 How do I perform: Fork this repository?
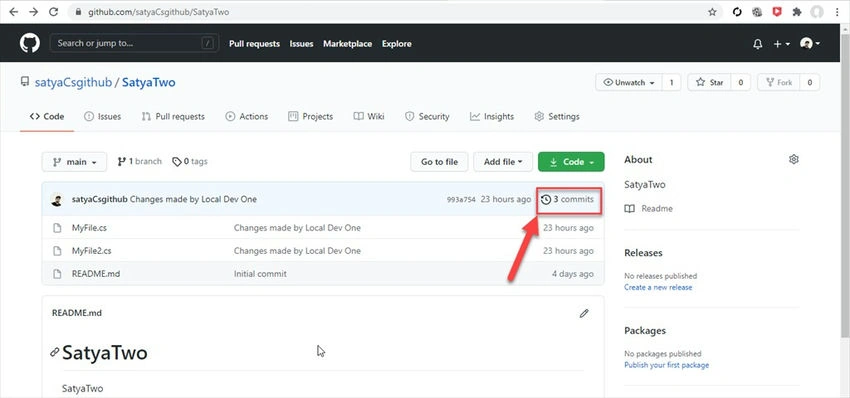click(778, 82)
